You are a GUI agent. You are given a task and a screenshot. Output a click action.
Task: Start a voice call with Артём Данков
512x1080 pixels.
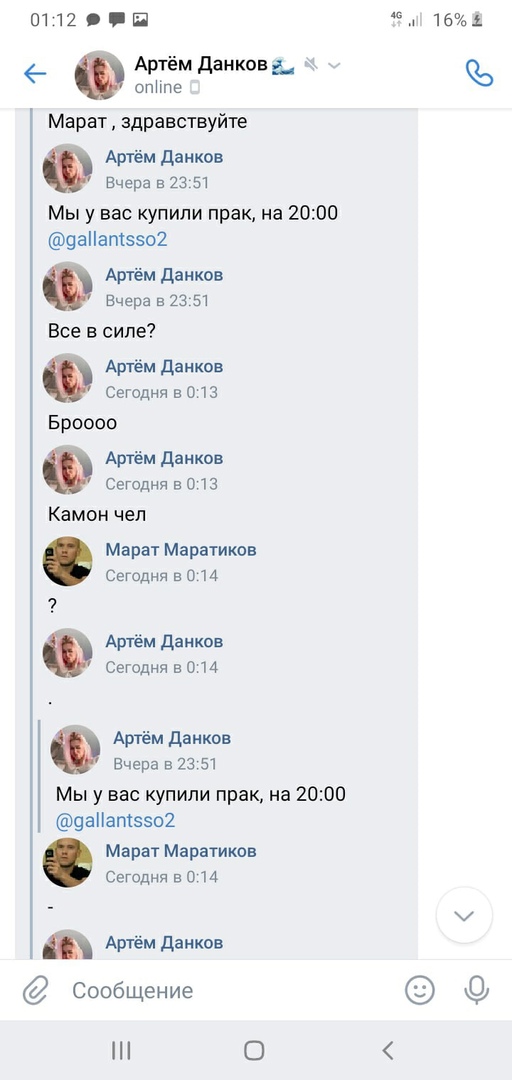479,73
